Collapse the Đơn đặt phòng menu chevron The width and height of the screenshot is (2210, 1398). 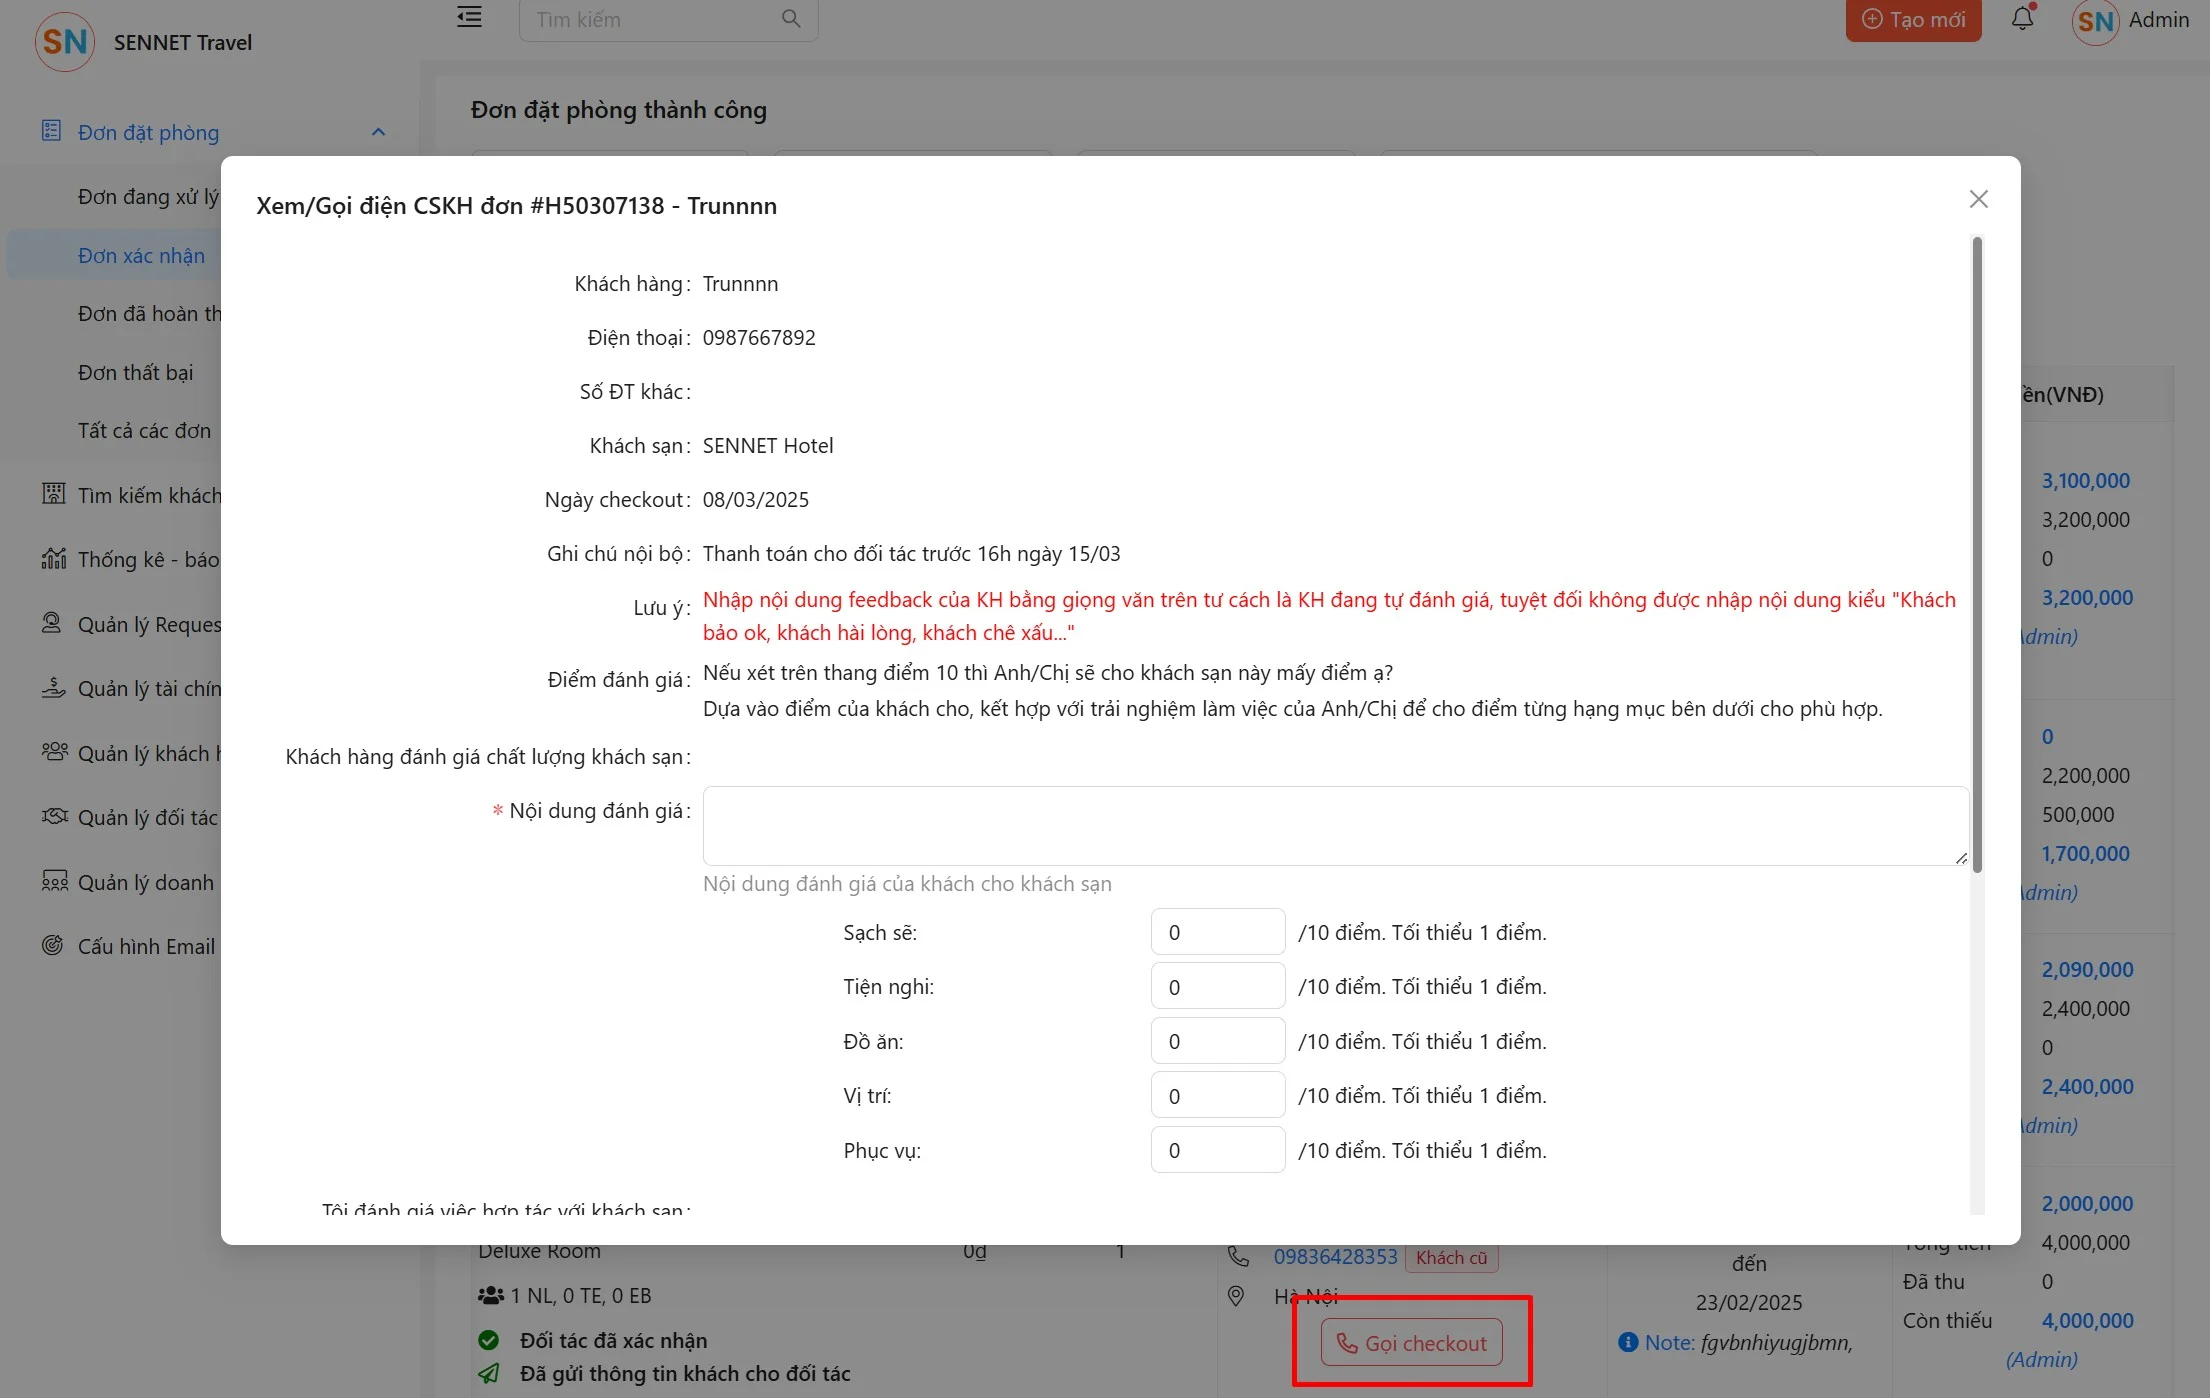[x=378, y=132]
